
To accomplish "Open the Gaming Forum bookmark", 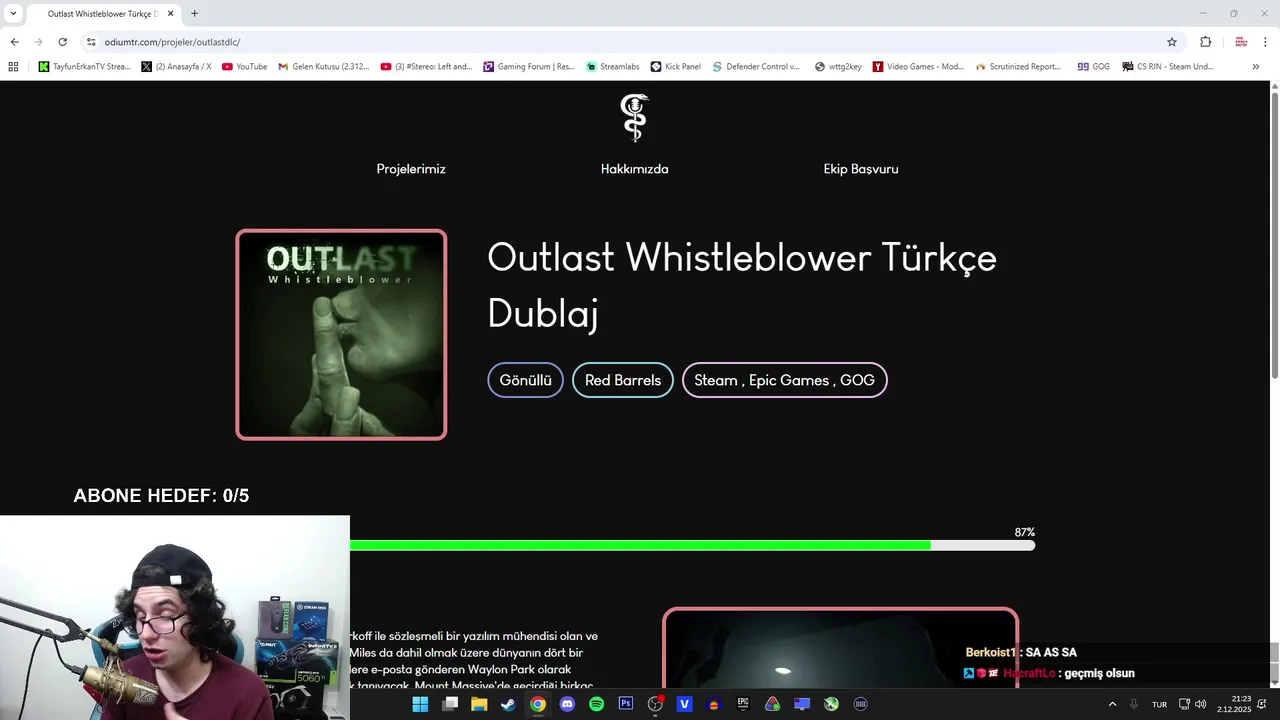I will pos(529,67).
